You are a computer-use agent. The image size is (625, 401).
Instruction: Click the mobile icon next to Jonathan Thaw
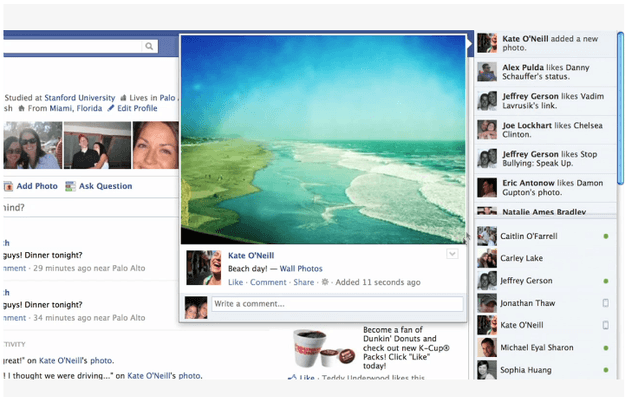tap(605, 303)
